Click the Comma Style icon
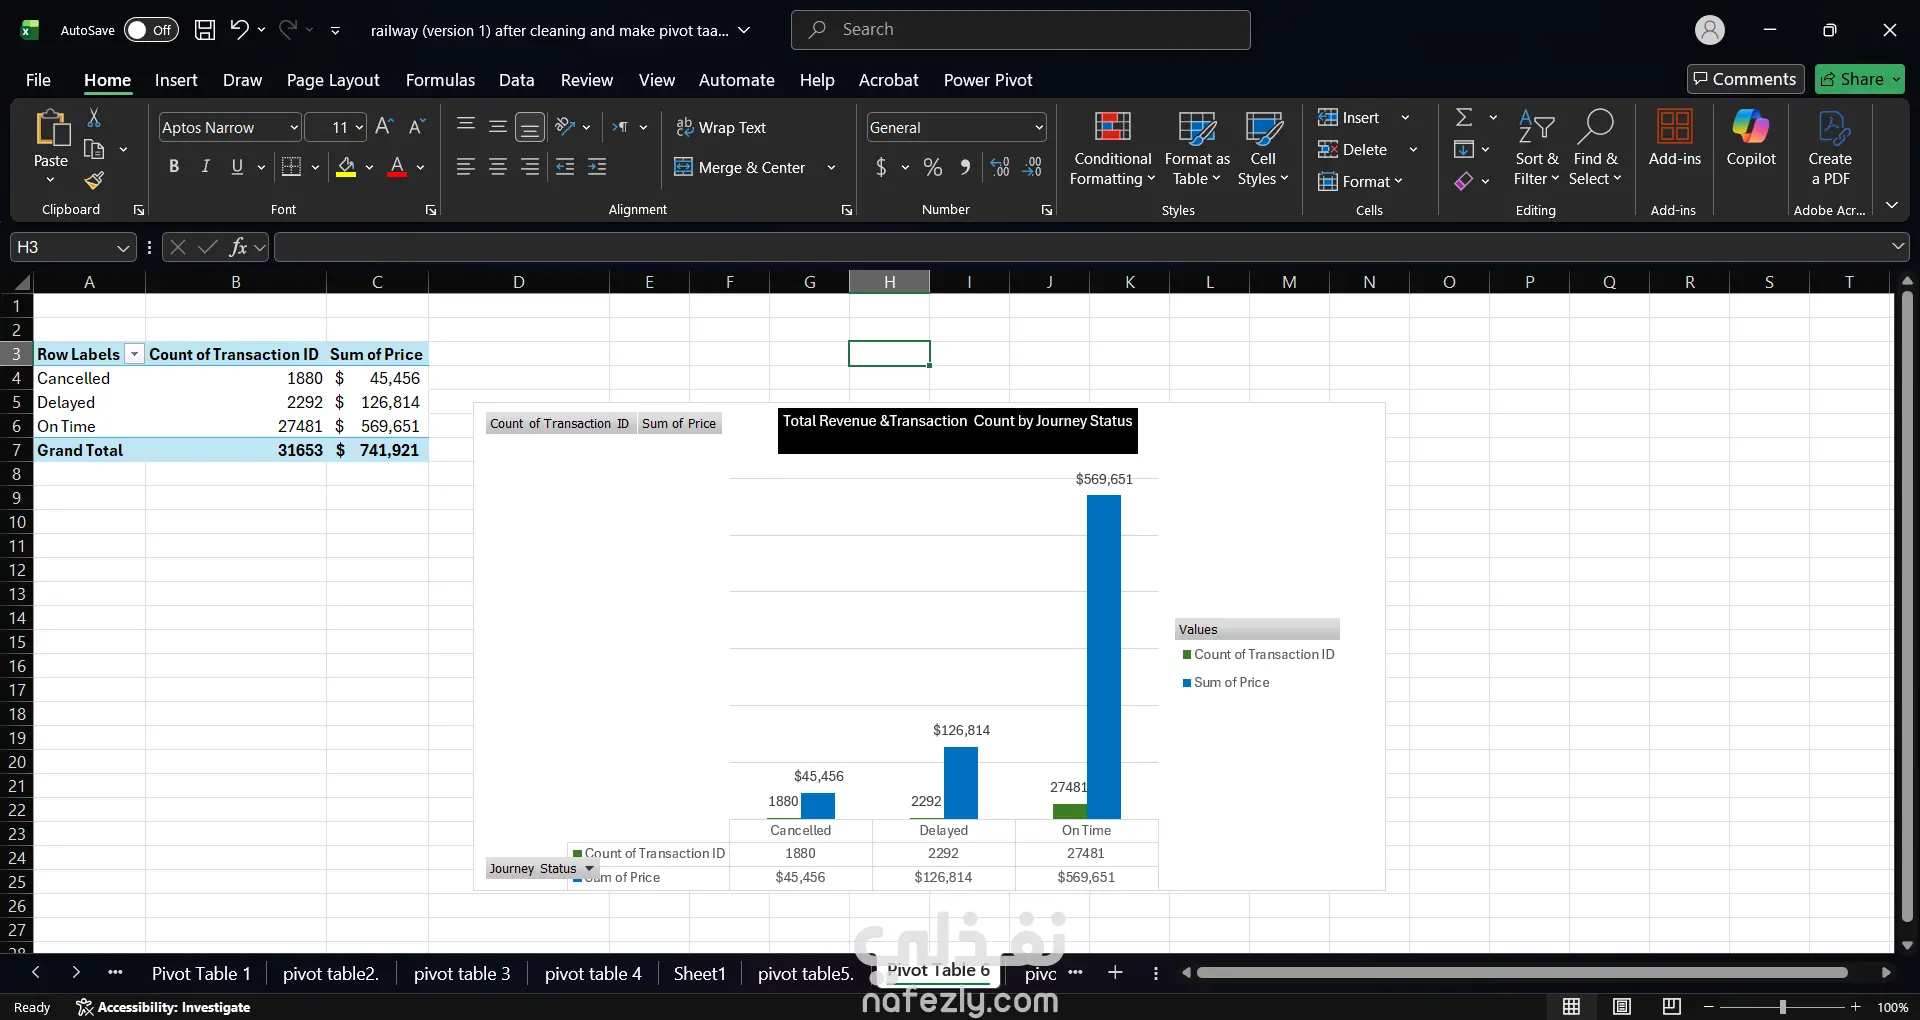The image size is (1920, 1020). 965,167
